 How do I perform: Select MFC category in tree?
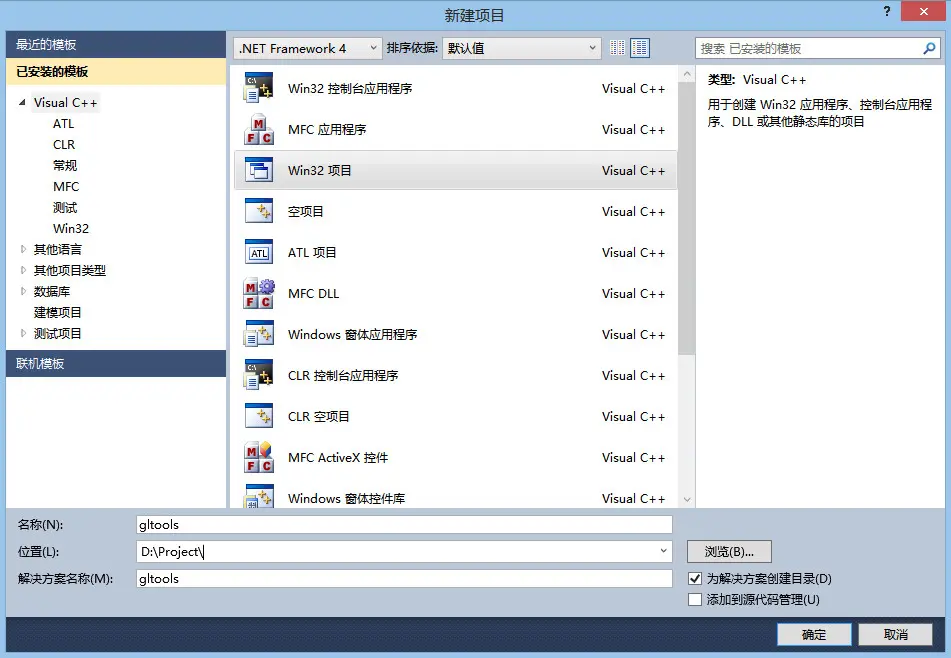[x=66, y=187]
